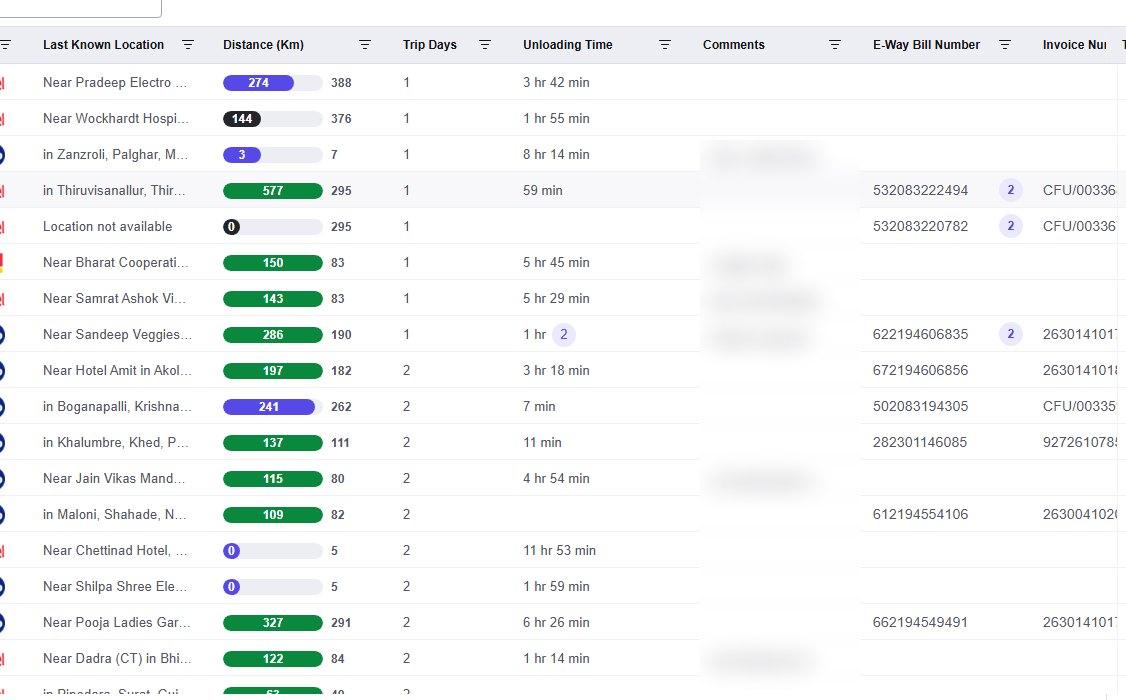Image resolution: width=1126 pixels, height=700 pixels.
Task: Click E-Way bill number 622194606835
Action: pos(920,334)
